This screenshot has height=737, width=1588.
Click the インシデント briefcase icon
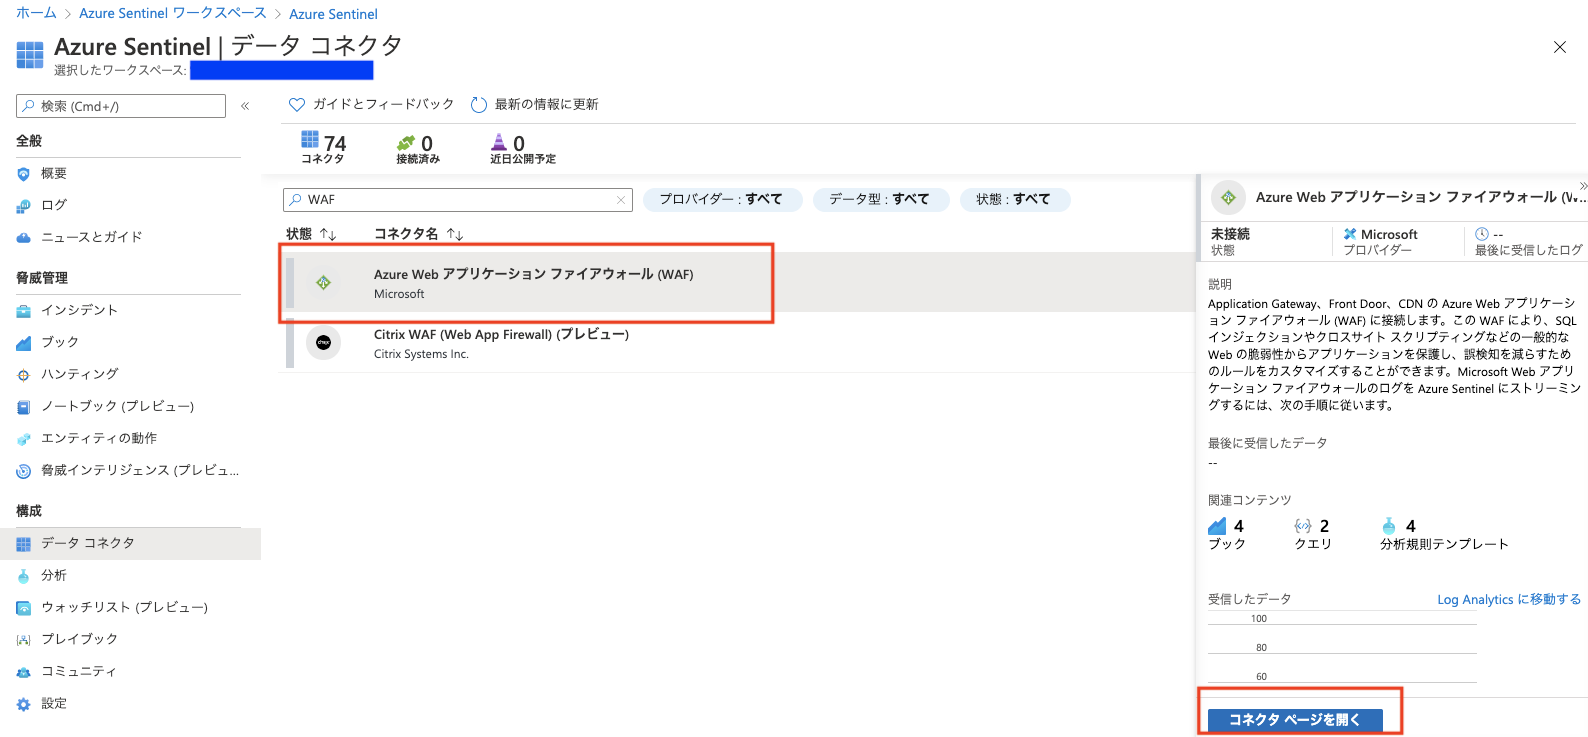point(24,311)
